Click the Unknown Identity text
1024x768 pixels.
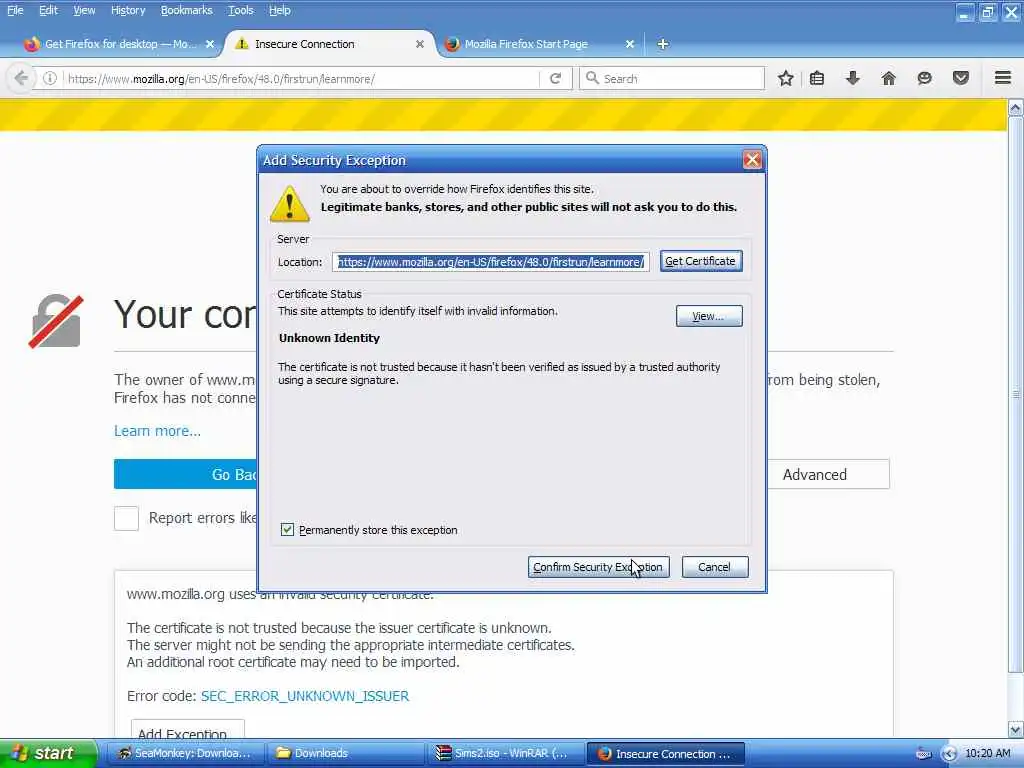click(329, 338)
